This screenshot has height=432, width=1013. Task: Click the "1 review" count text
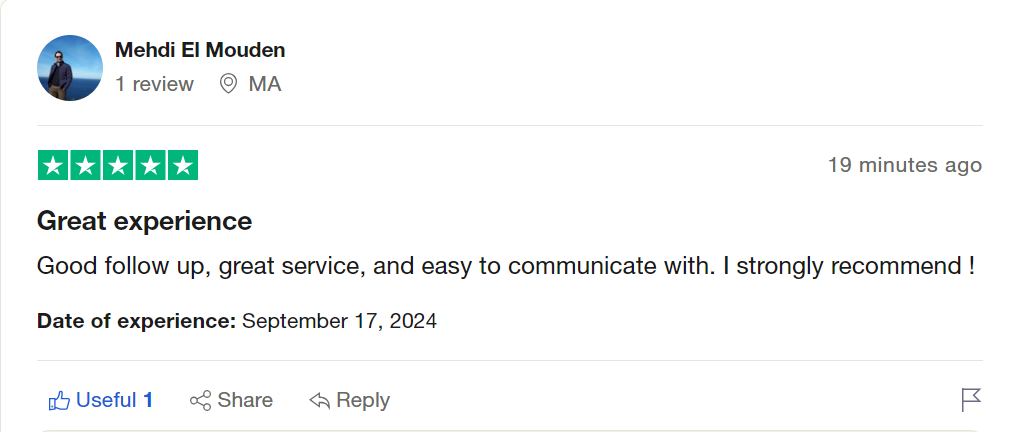(154, 84)
